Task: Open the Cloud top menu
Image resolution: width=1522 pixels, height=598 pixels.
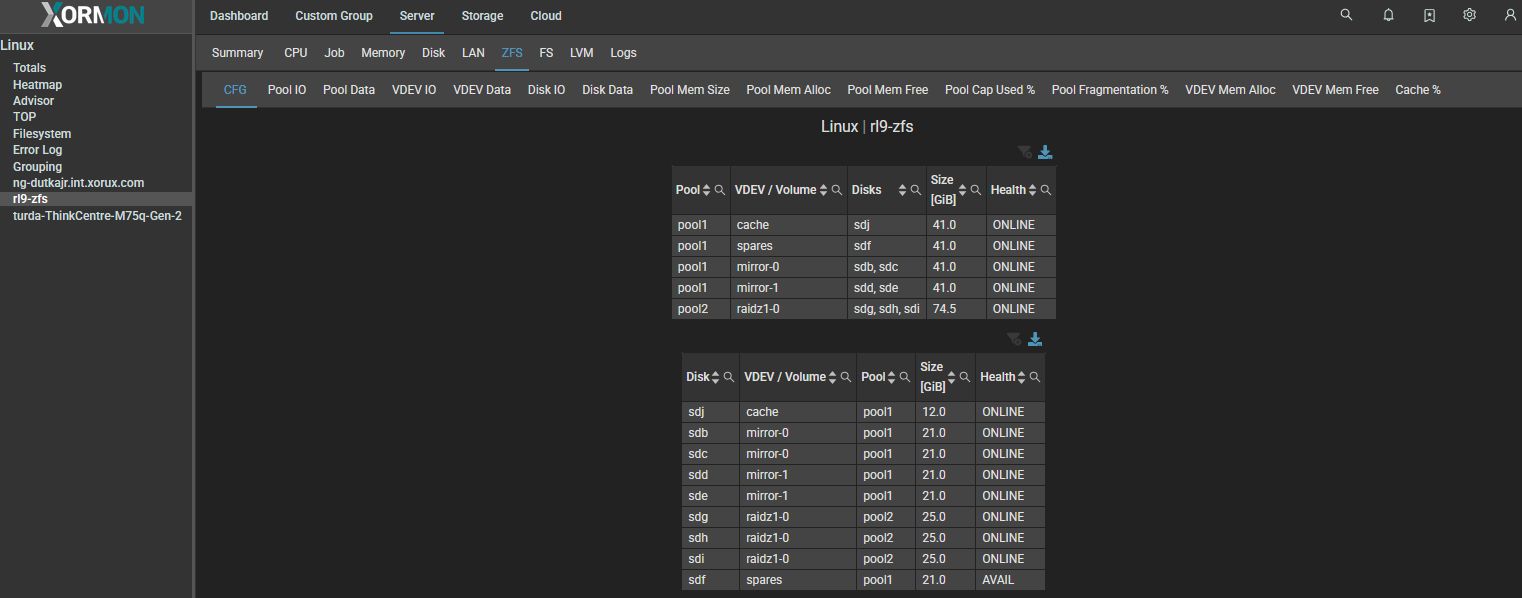Action: [x=546, y=16]
